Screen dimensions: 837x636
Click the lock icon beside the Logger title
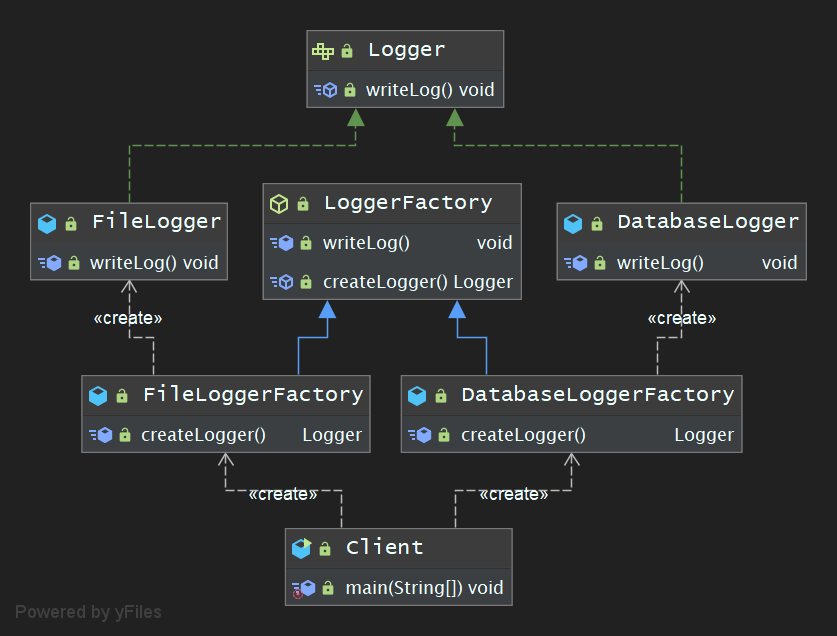coord(347,51)
